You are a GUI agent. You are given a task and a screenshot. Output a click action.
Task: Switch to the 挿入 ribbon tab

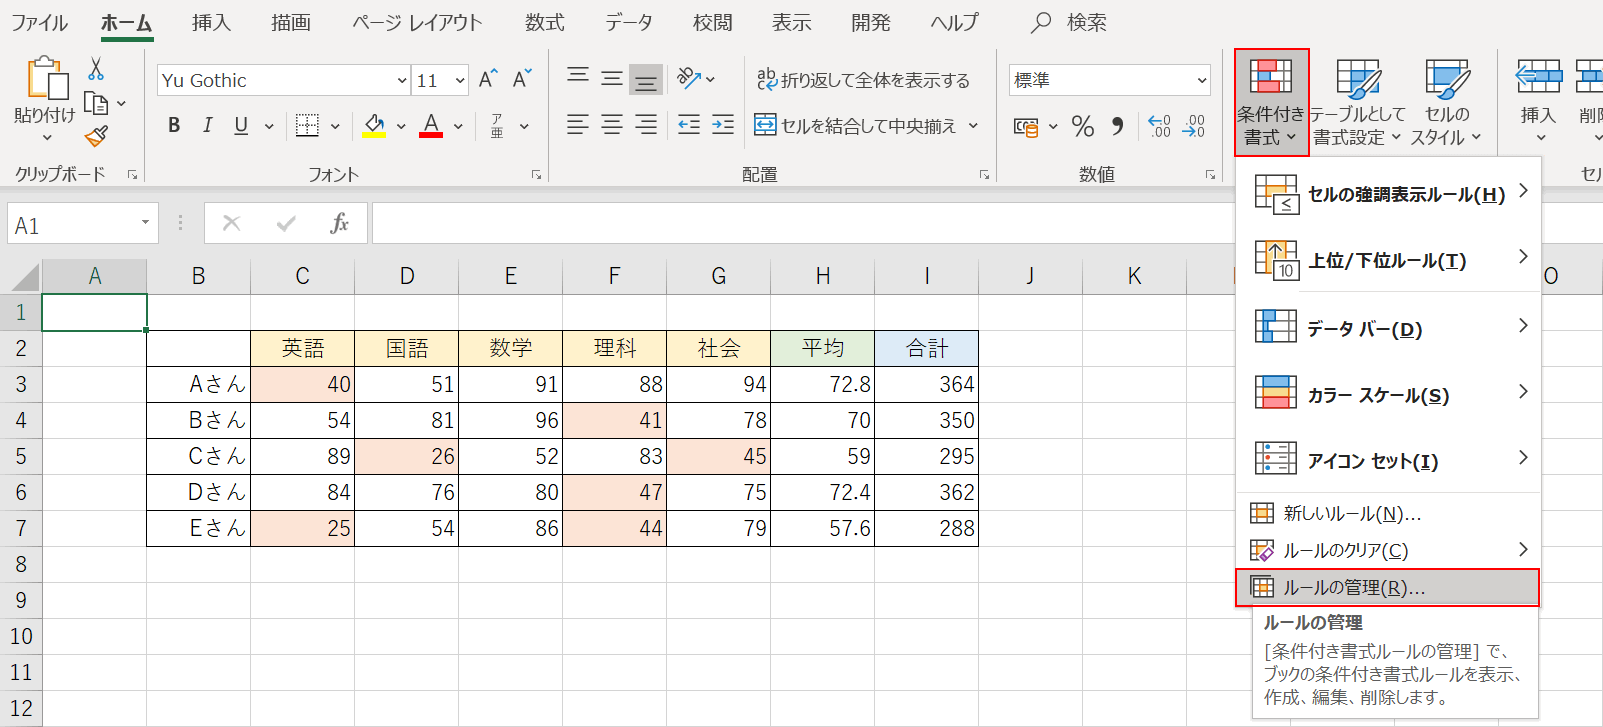click(x=211, y=22)
